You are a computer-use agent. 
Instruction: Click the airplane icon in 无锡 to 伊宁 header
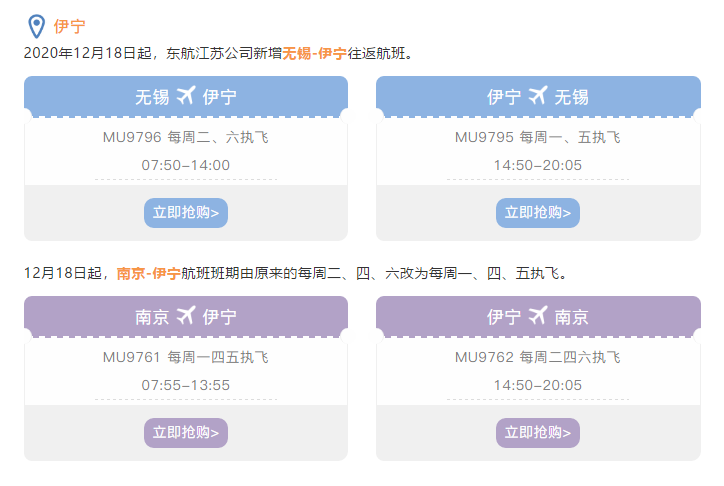186,96
